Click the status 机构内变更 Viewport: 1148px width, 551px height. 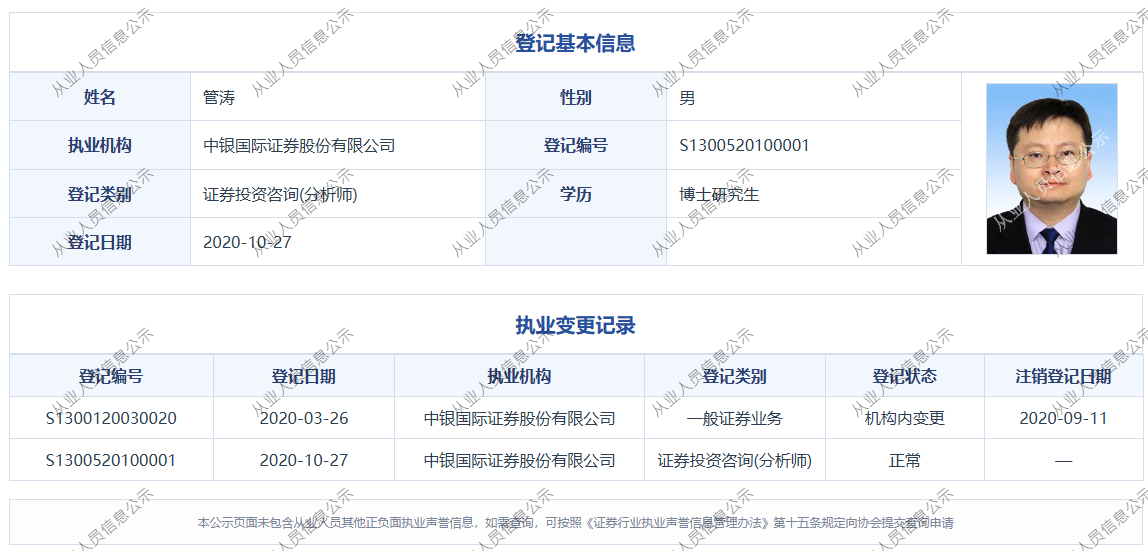905,419
